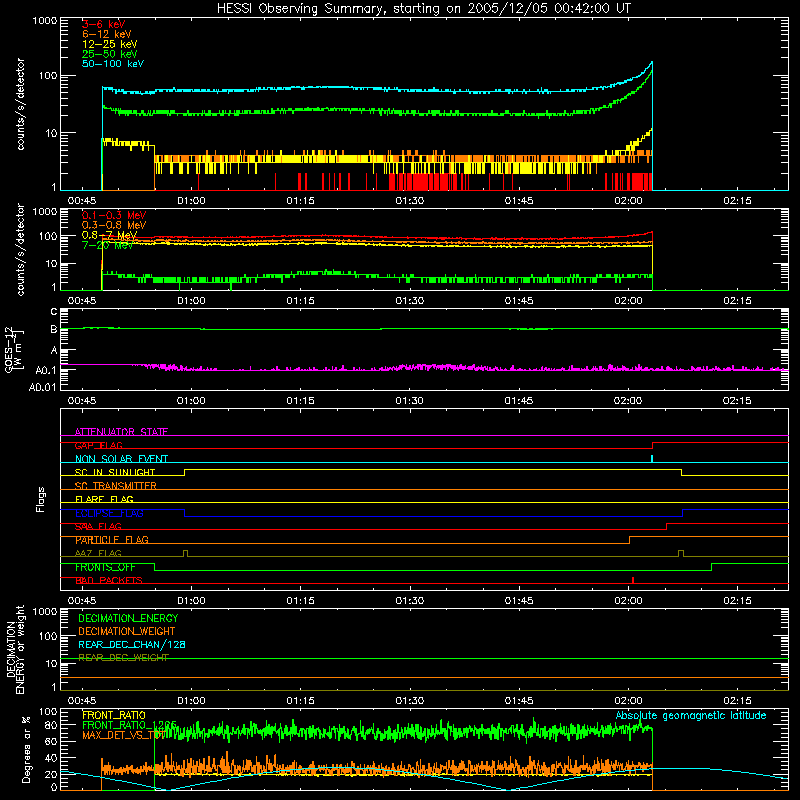Click the 01:30 time tick below the Flags panel
This screenshot has width=800, height=800.
(x=410, y=601)
